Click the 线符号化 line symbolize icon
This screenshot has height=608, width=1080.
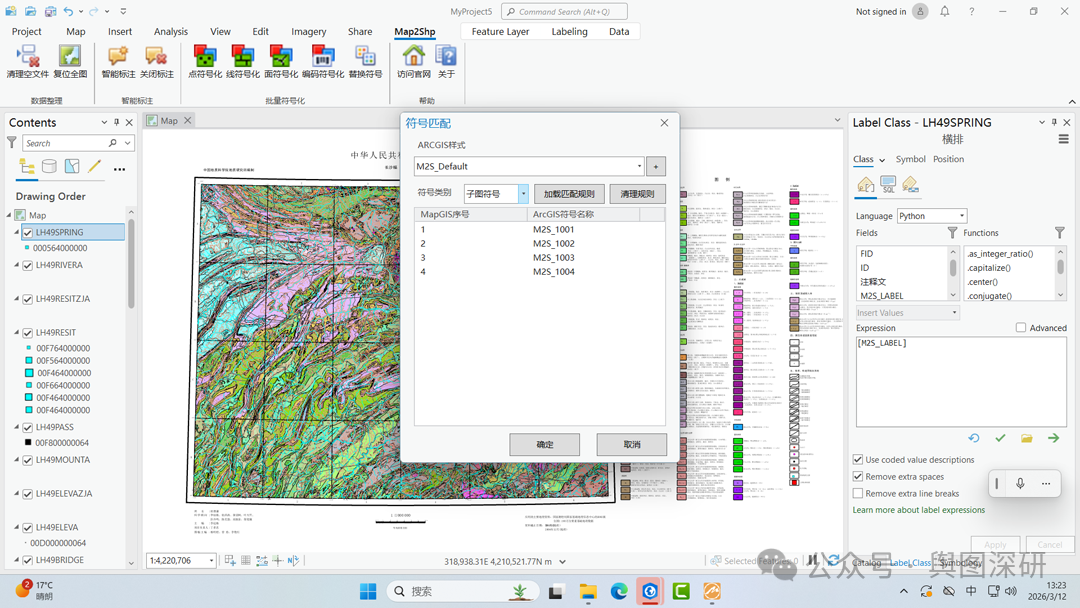(243, 56)
